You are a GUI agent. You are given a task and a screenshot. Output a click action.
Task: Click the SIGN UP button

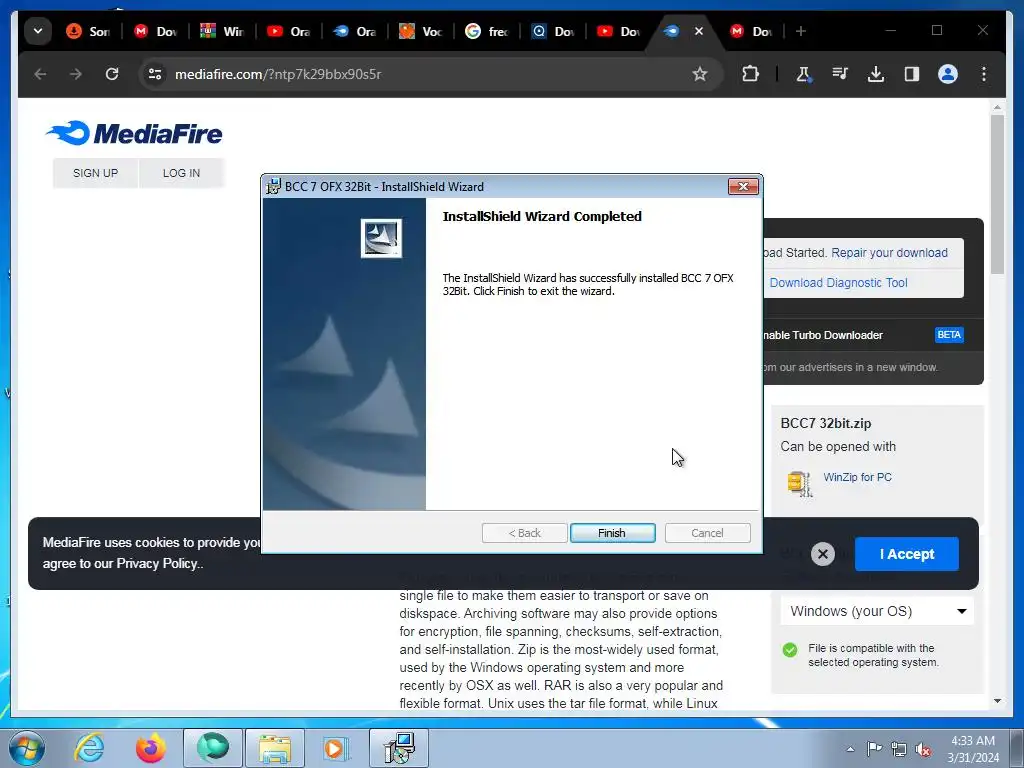[x=95, y=173]
